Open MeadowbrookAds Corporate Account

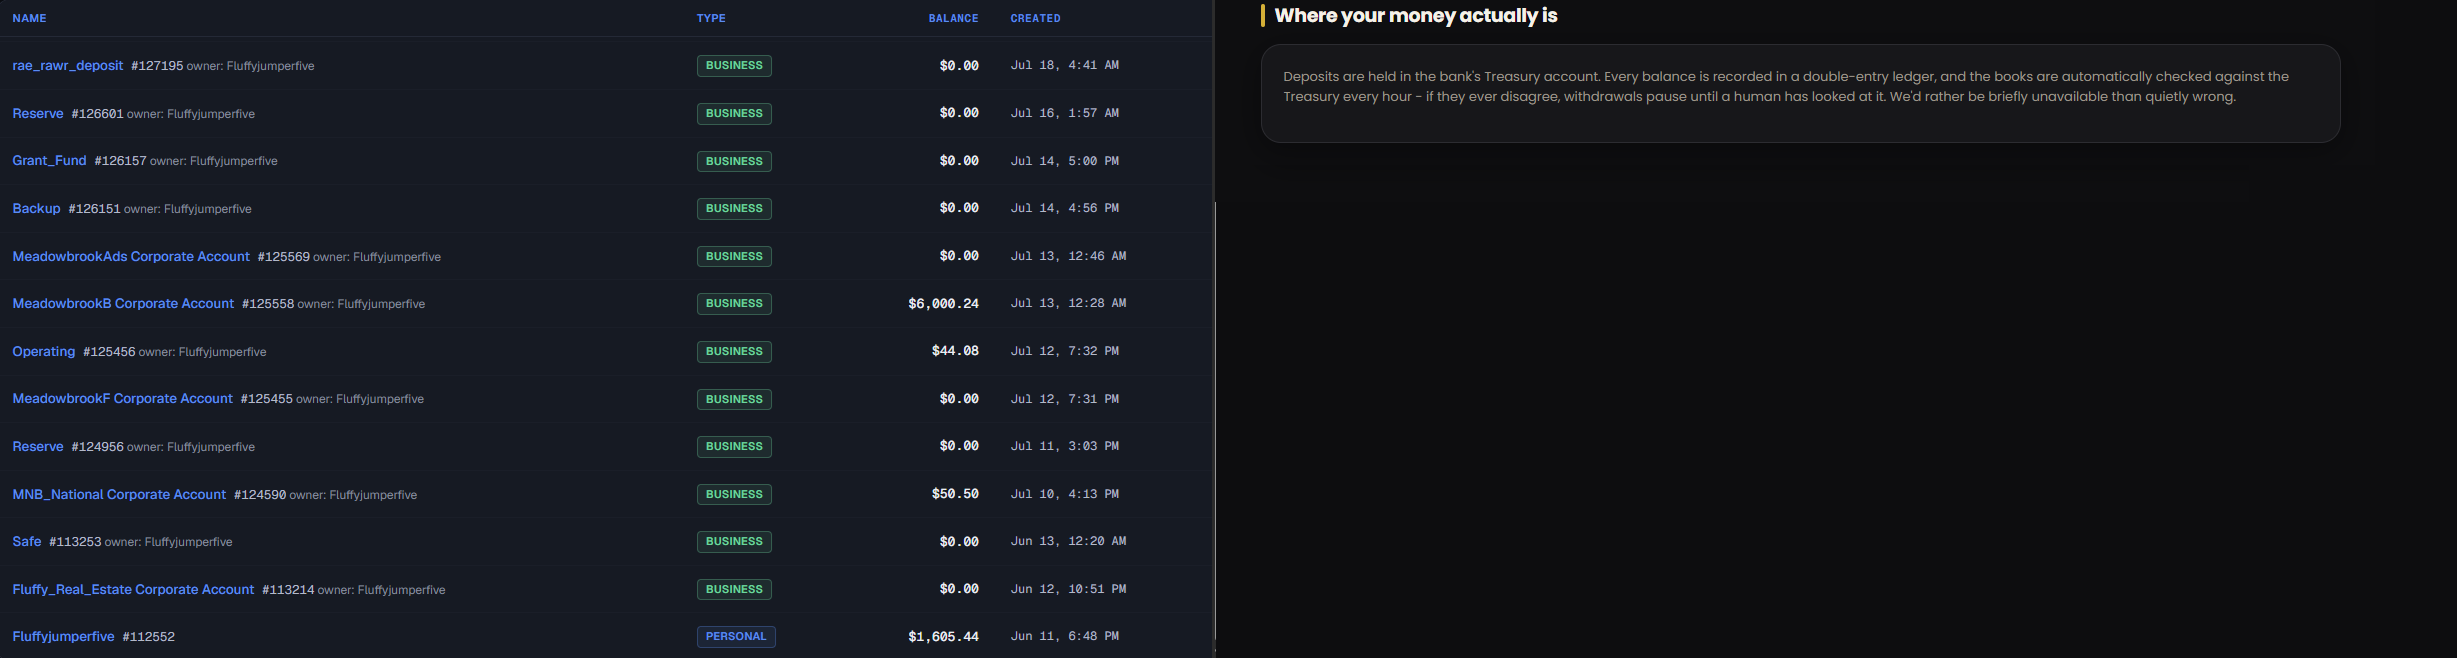tap(131, 257)
